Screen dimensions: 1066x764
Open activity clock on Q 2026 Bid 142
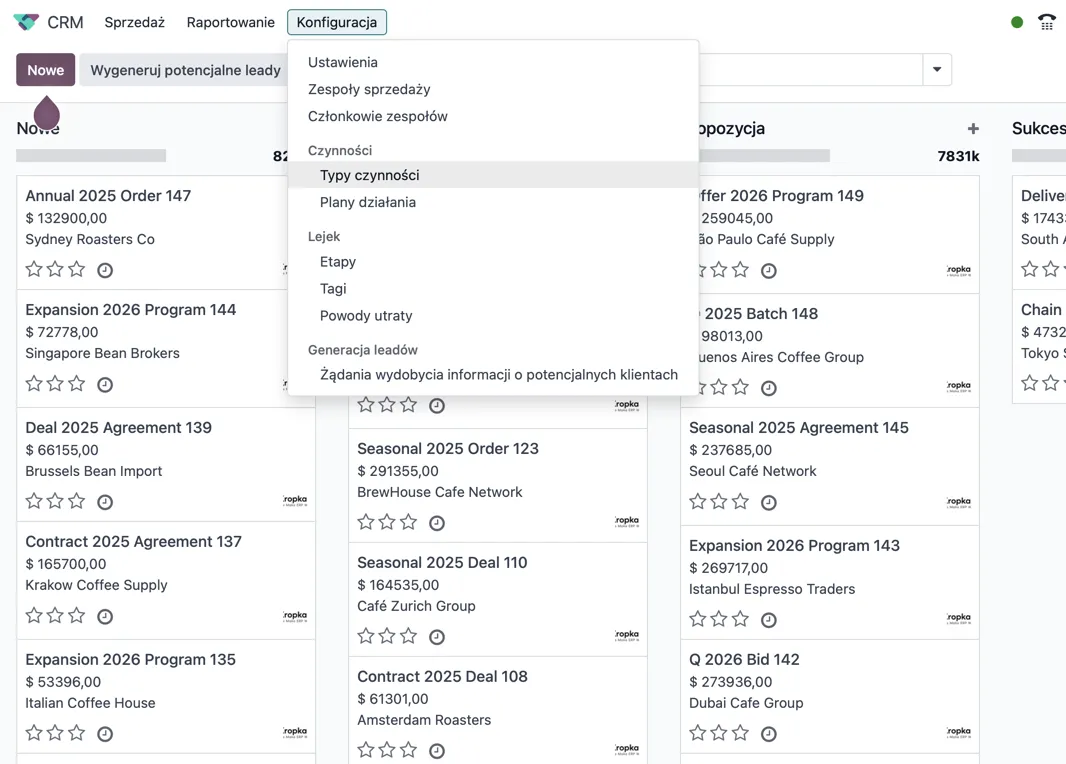pos(768,734)
